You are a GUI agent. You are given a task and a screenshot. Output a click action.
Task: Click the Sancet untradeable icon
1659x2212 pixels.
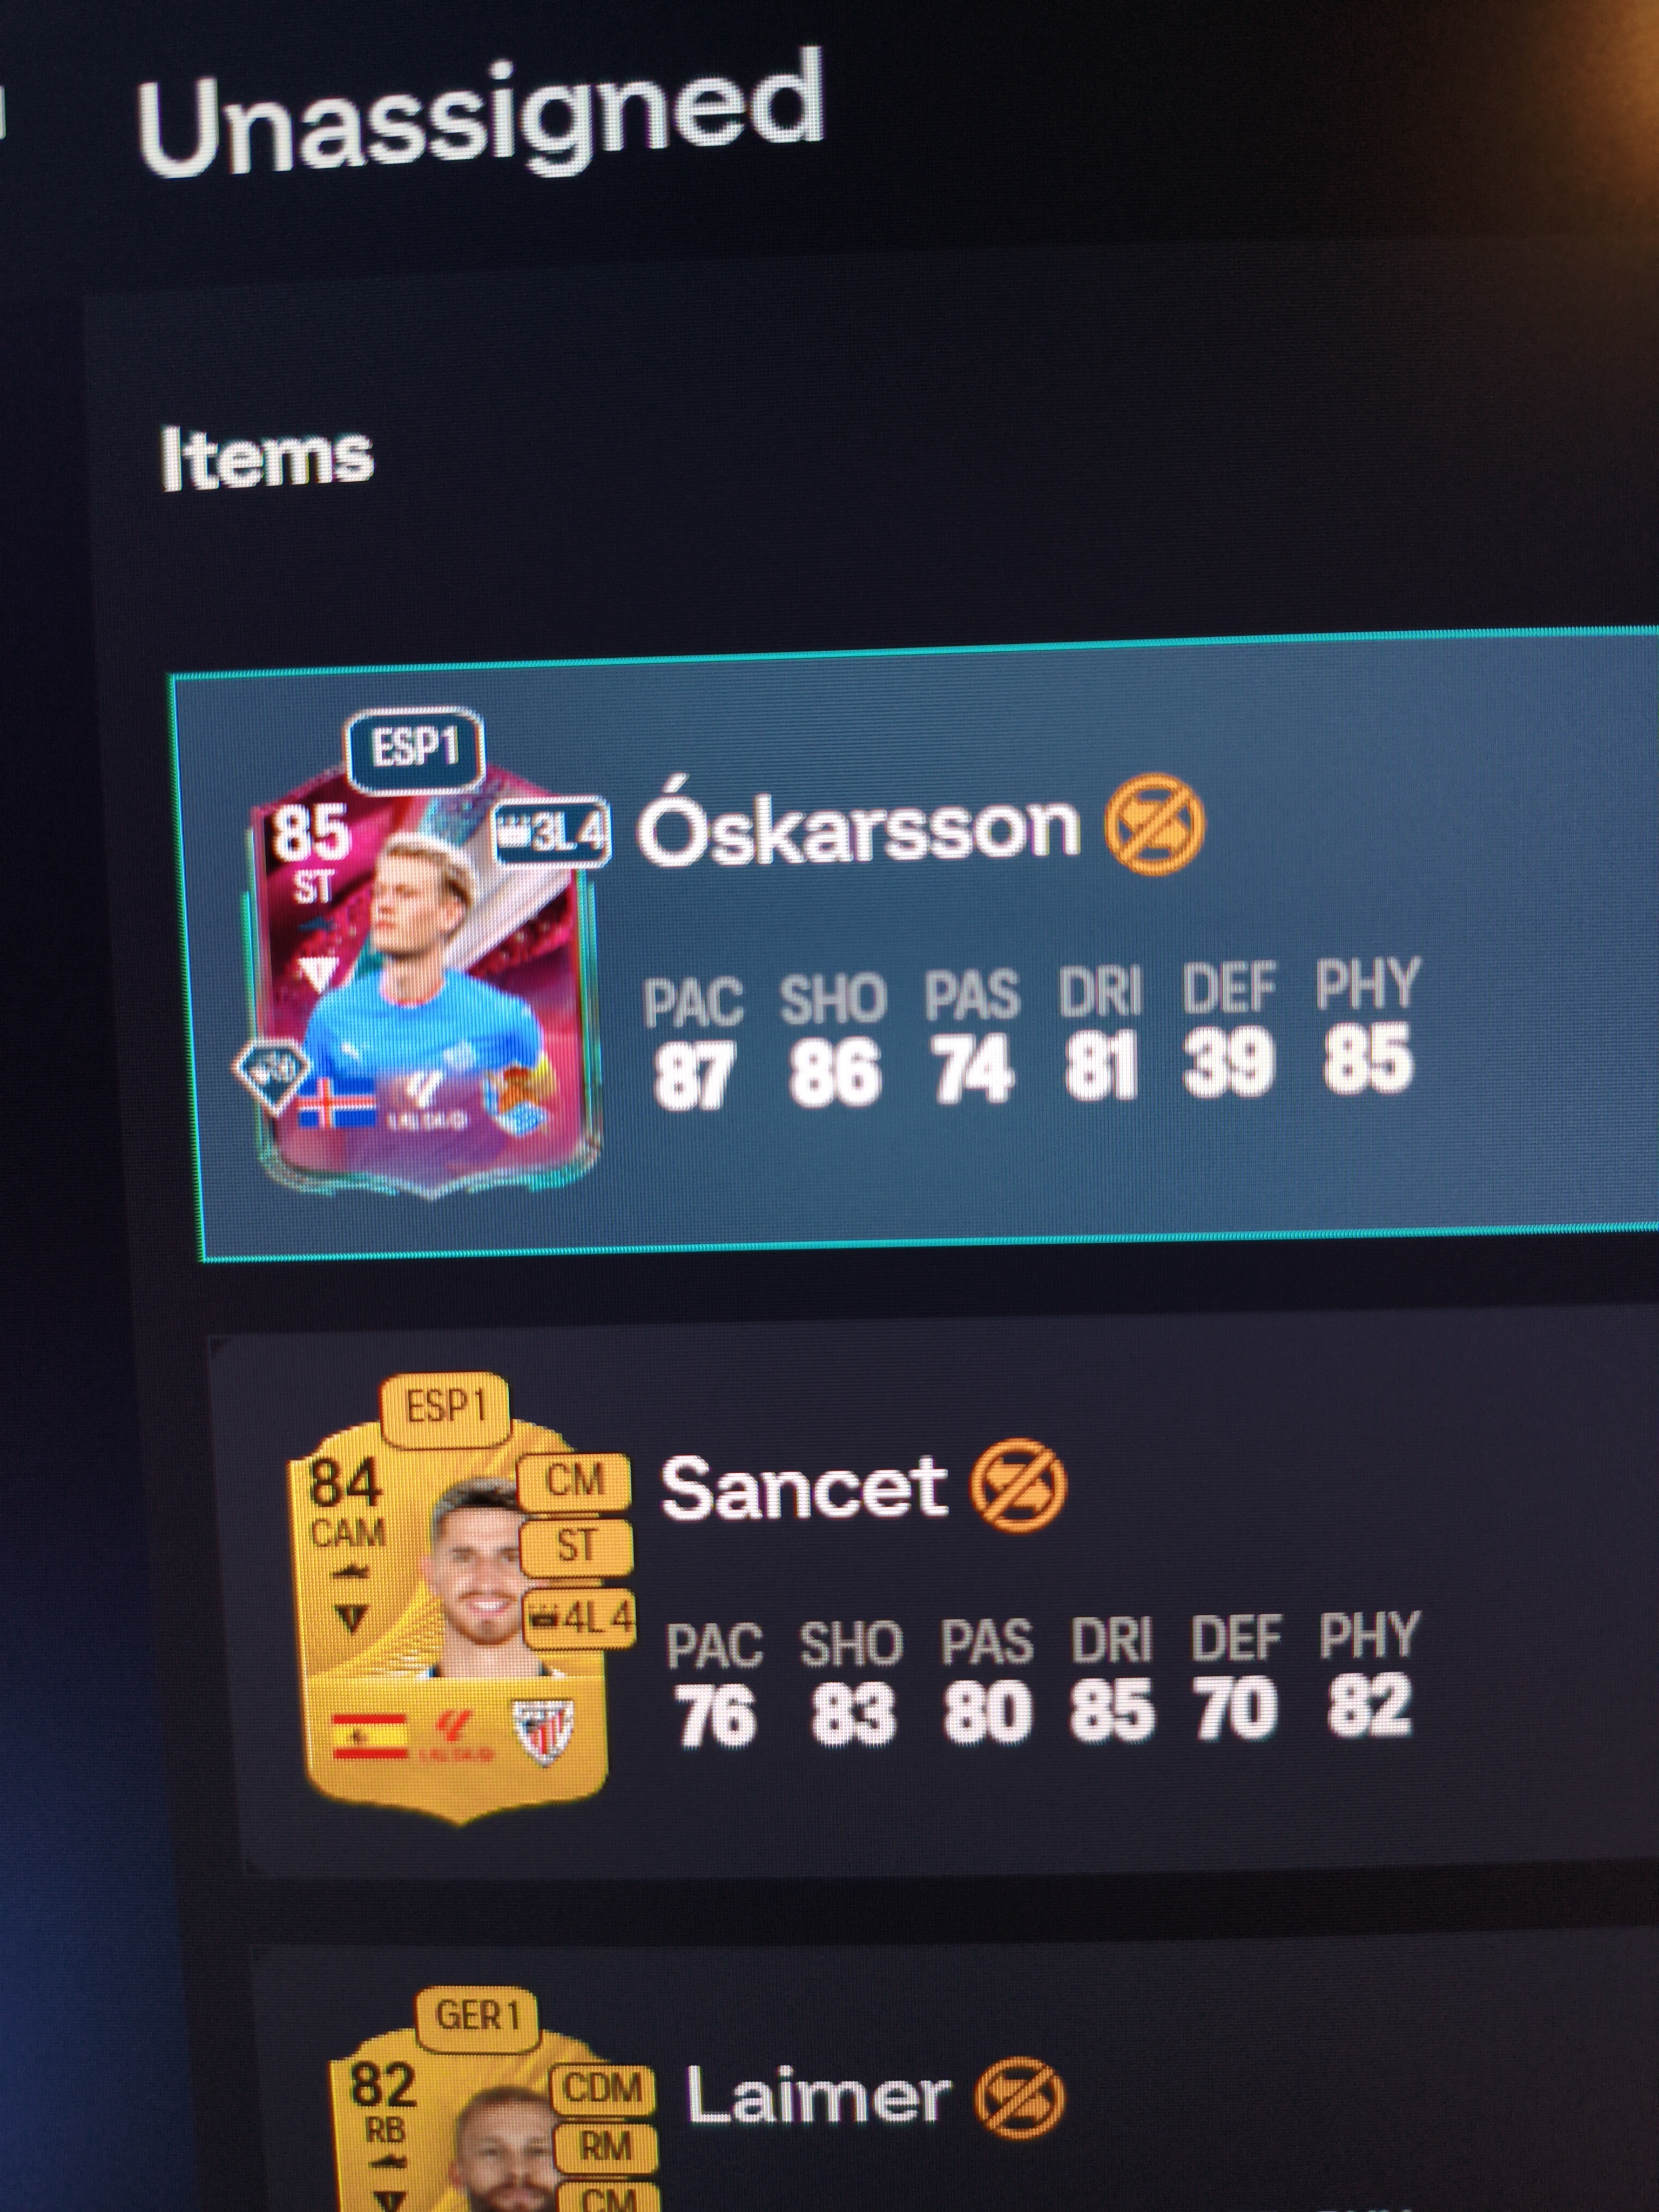[1019, 1488]
